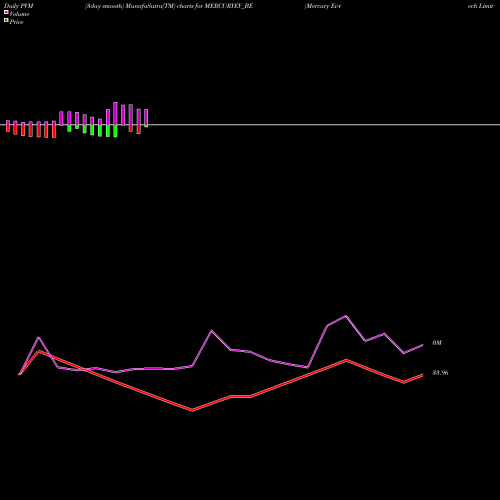Click the lowest point of red price line
Screen dimensions: 500x500
(x=192, y=410)
